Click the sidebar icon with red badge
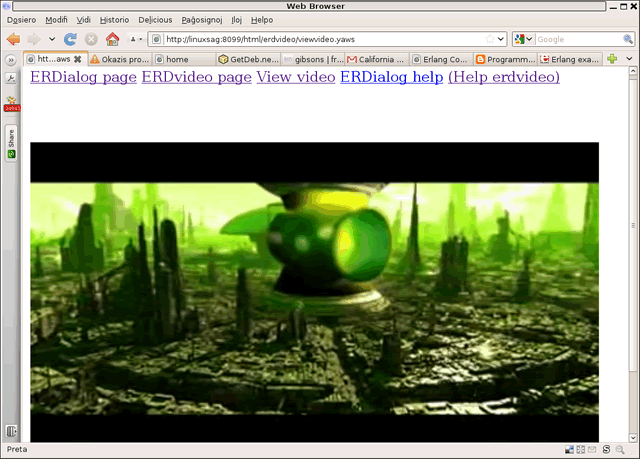640x459 pixels. click(11, 104)
